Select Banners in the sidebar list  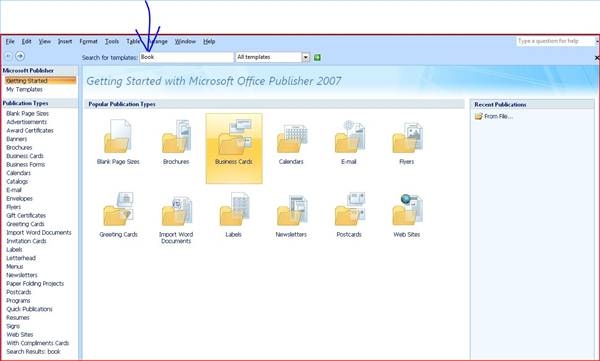16,139
